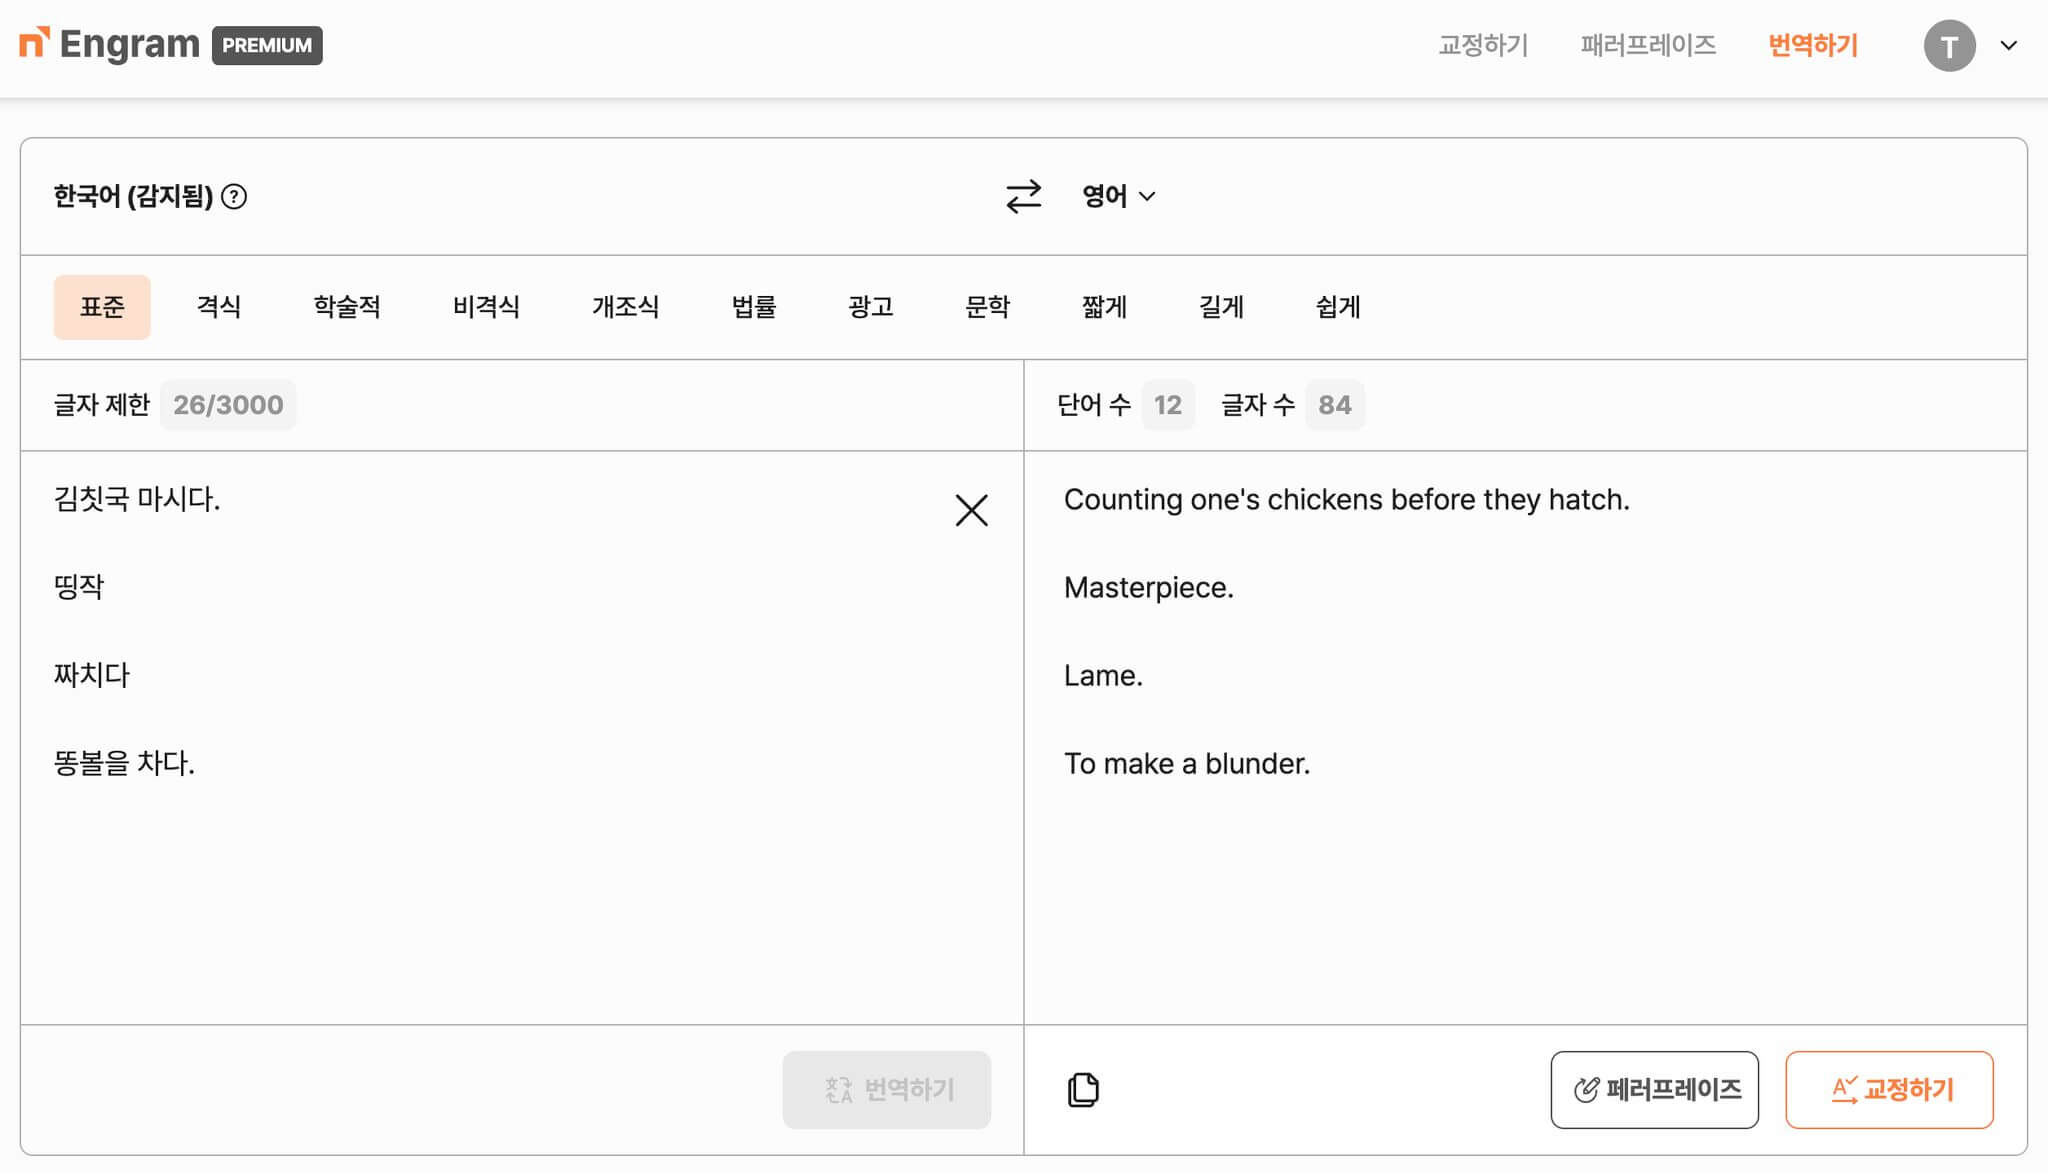This screenshot has height=1174, width=2048.
Task: Open the 교정하기 nav tab
Action: click(x=1483, y=46)
